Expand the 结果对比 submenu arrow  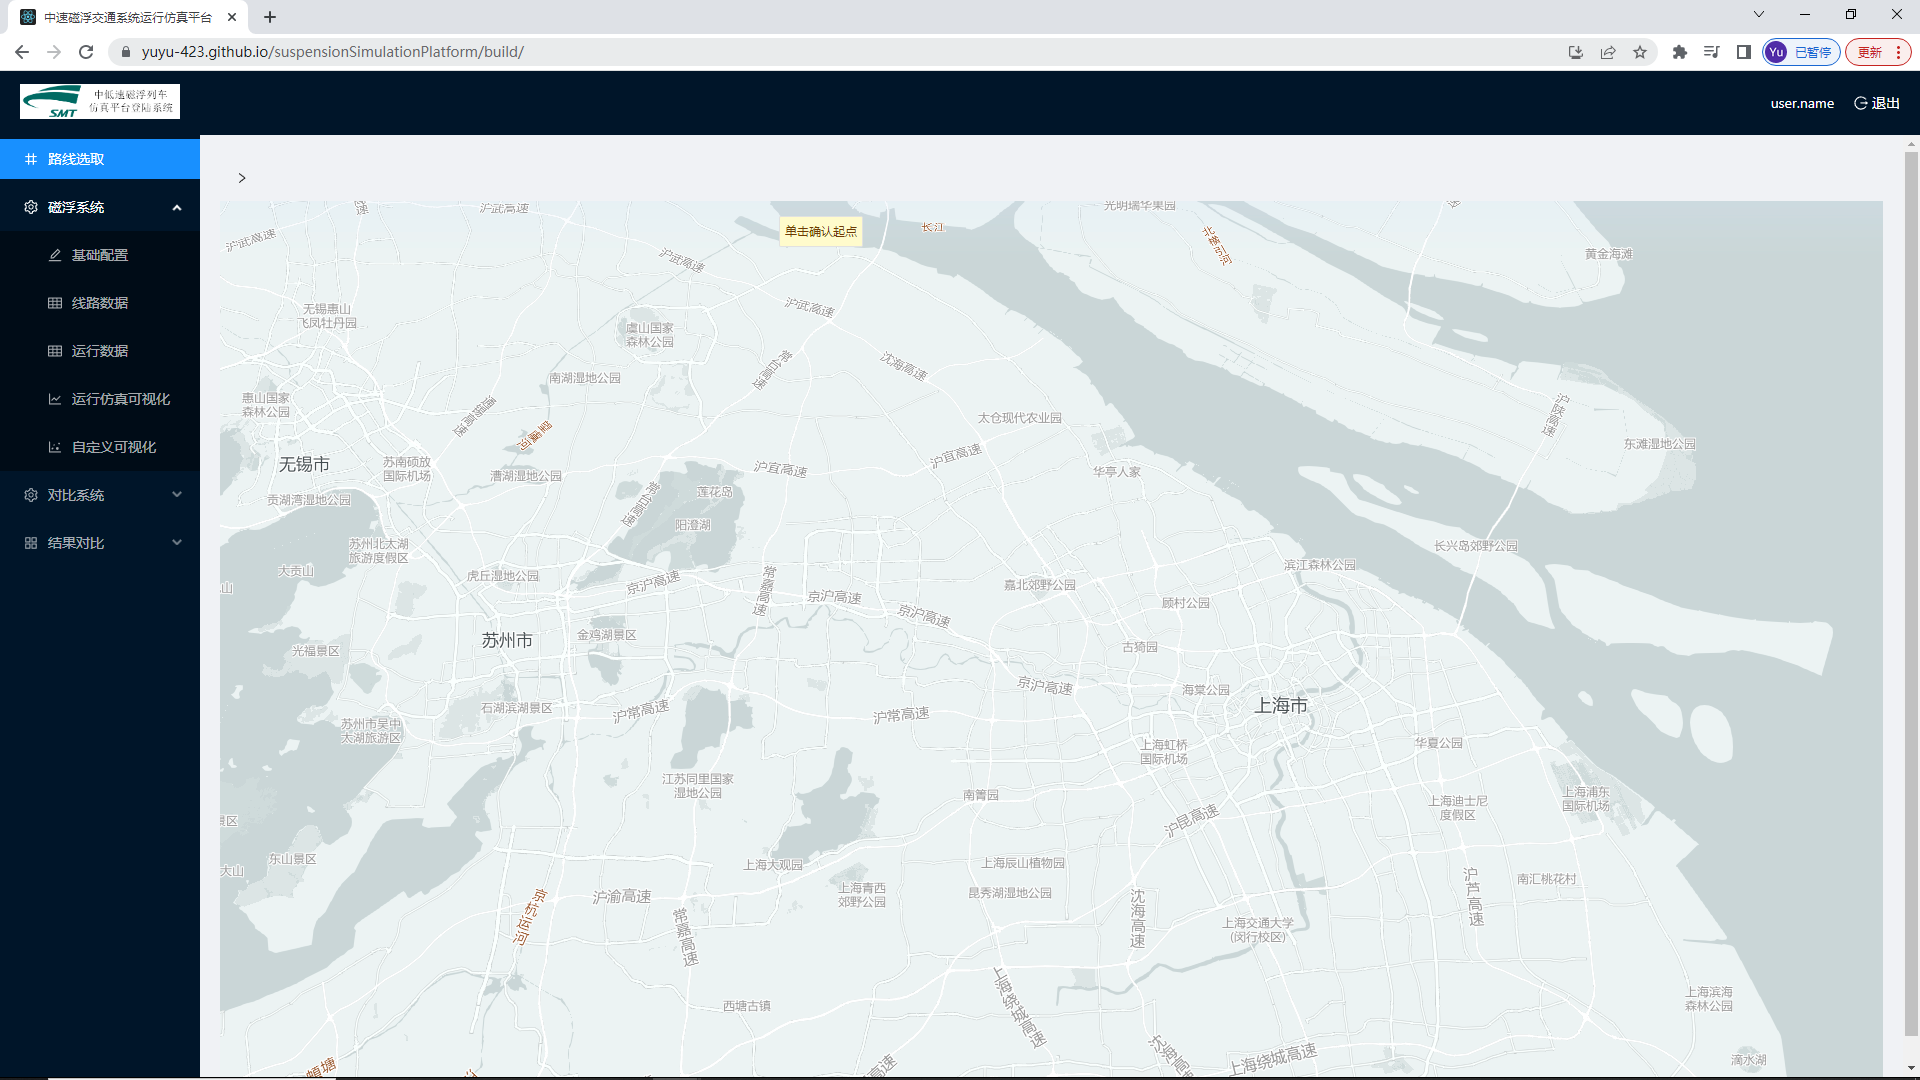pyautogui.click(x=177, y=543)
